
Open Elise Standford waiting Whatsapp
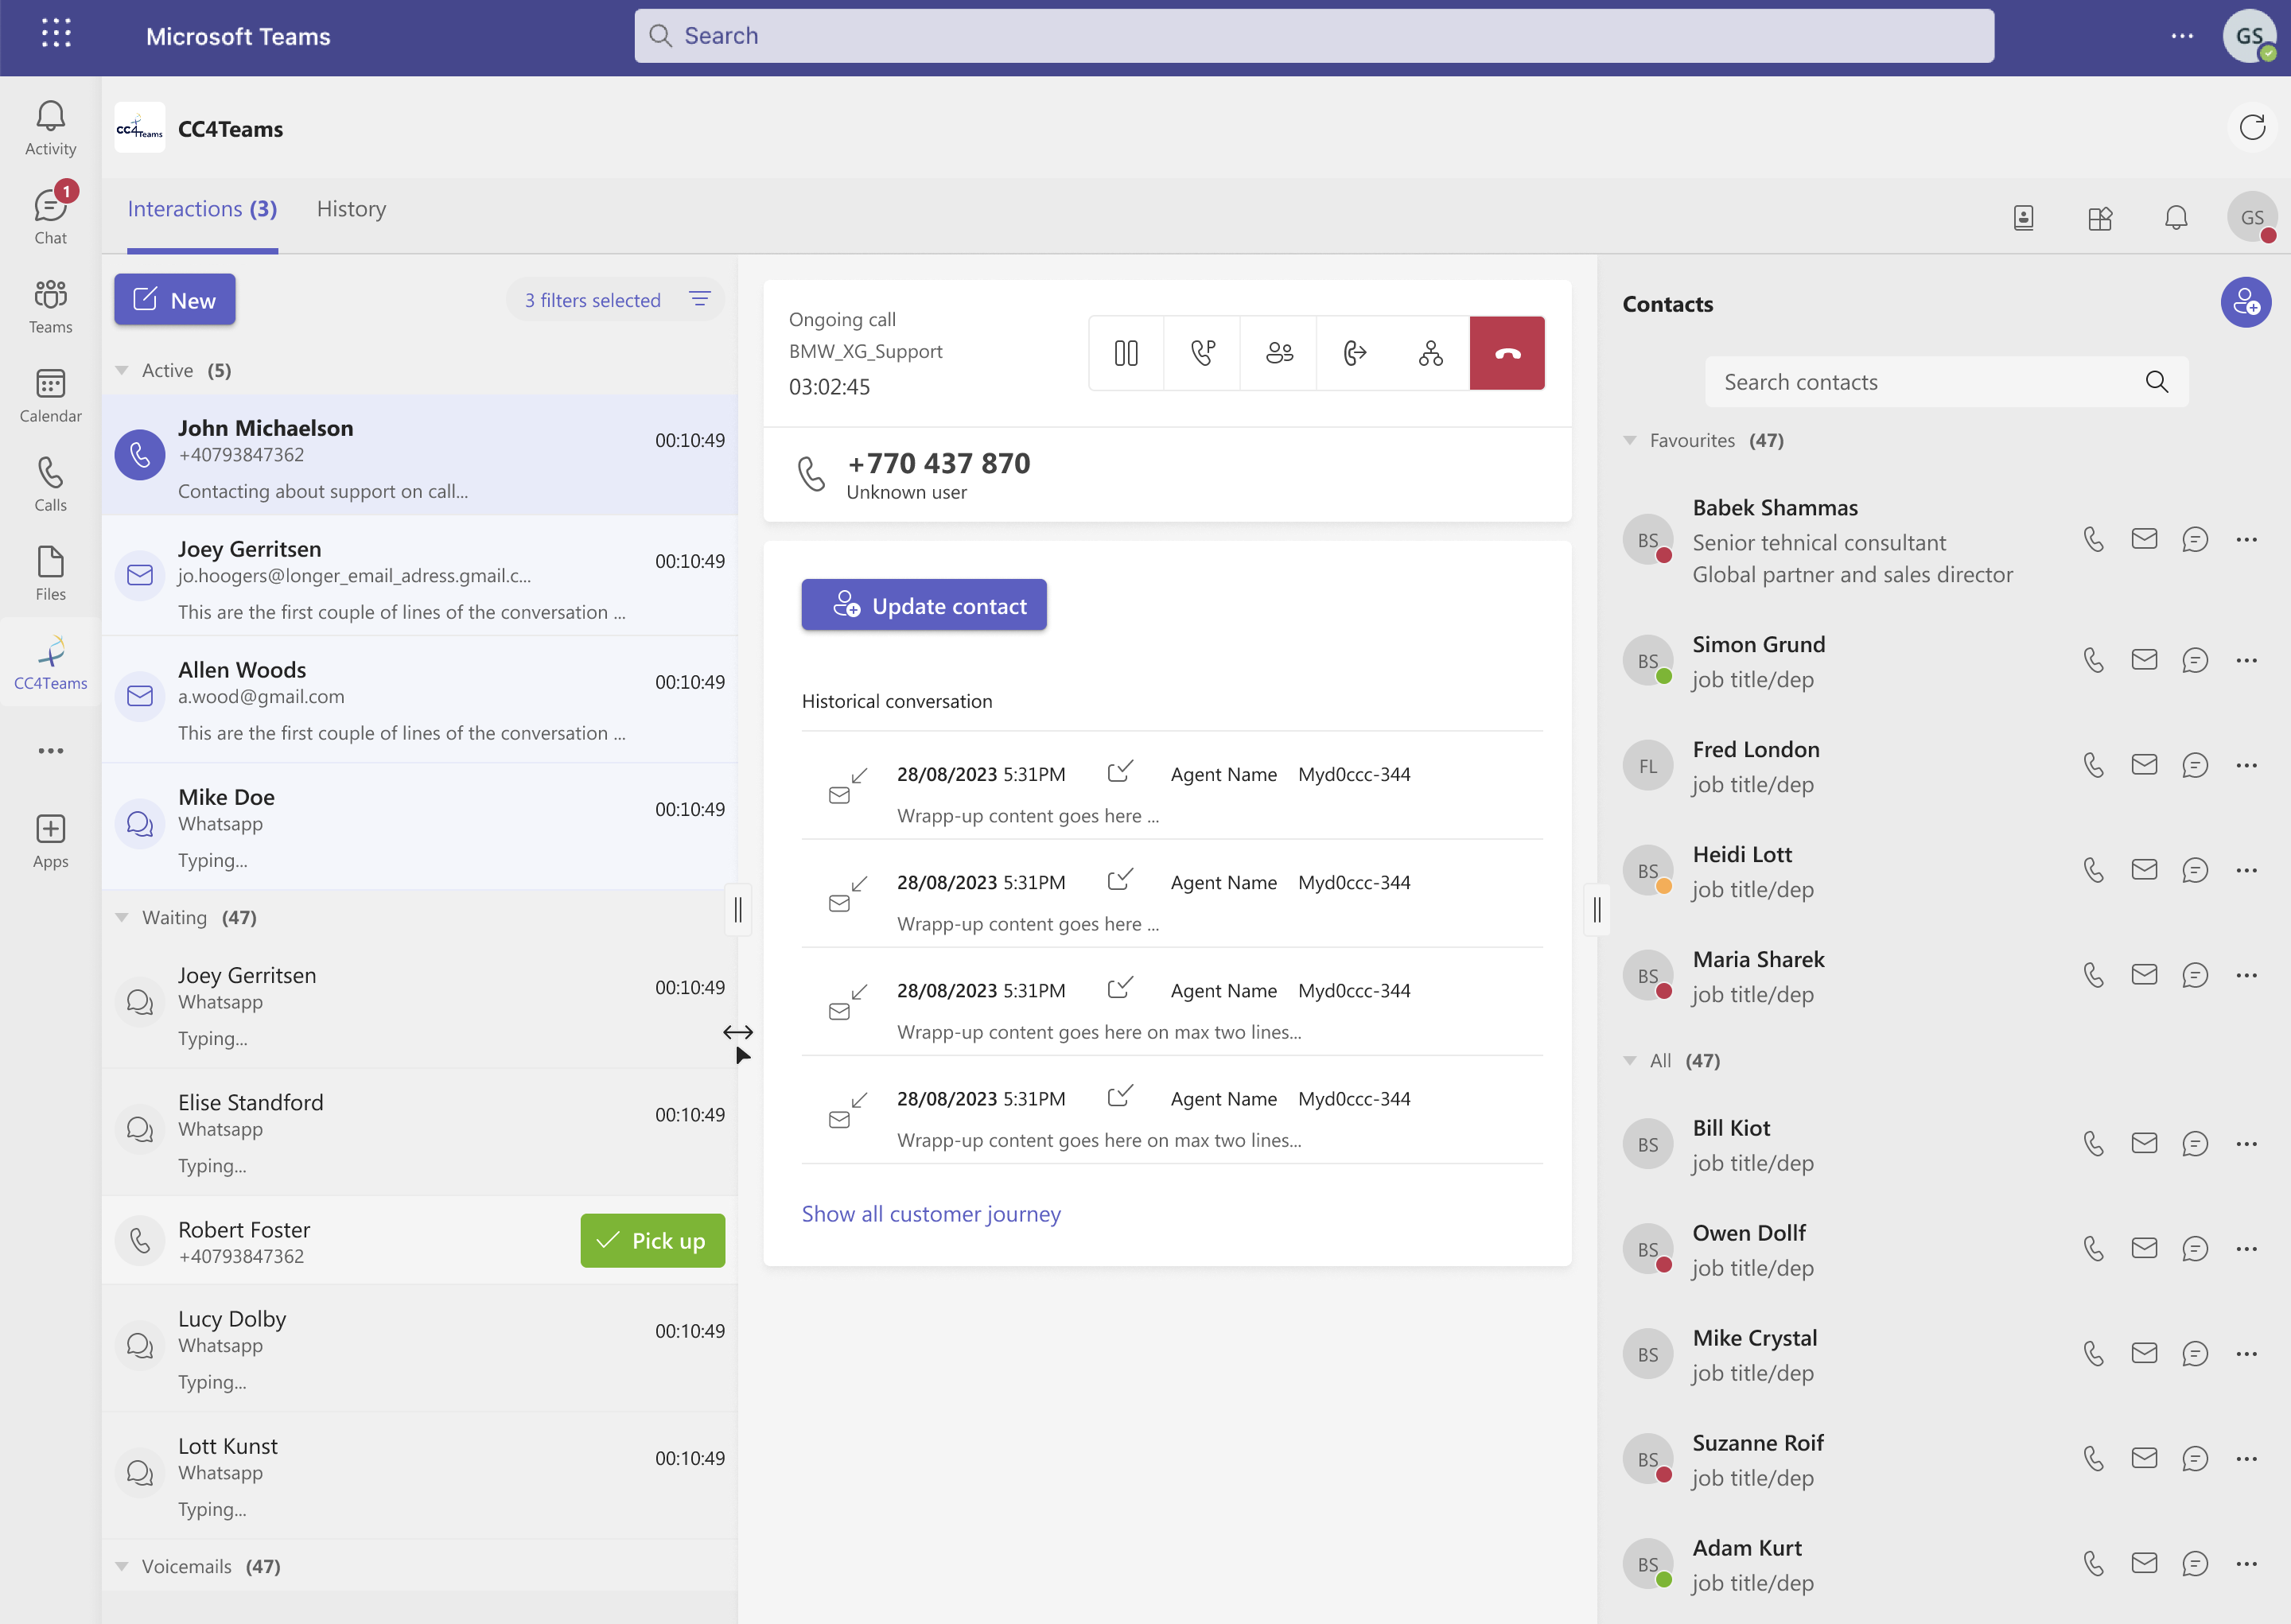click(x=420, y=1132)
